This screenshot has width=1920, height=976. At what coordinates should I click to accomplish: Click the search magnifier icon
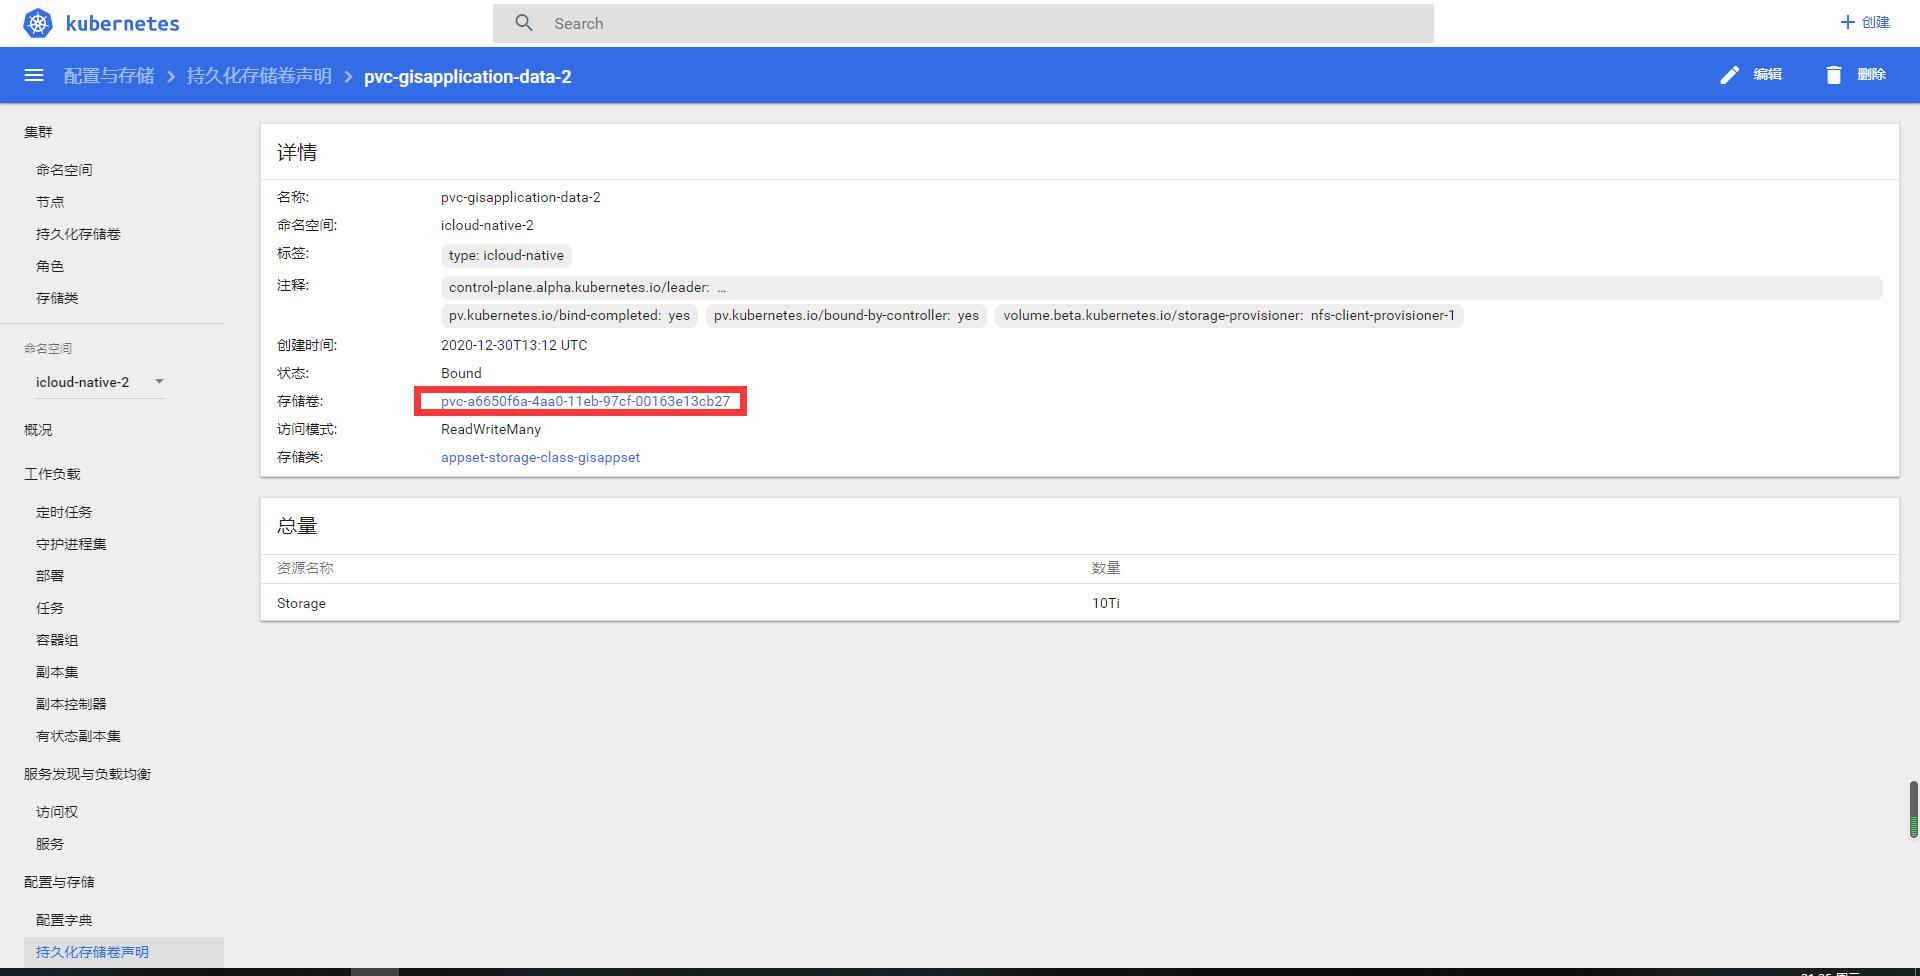(524, 22)
